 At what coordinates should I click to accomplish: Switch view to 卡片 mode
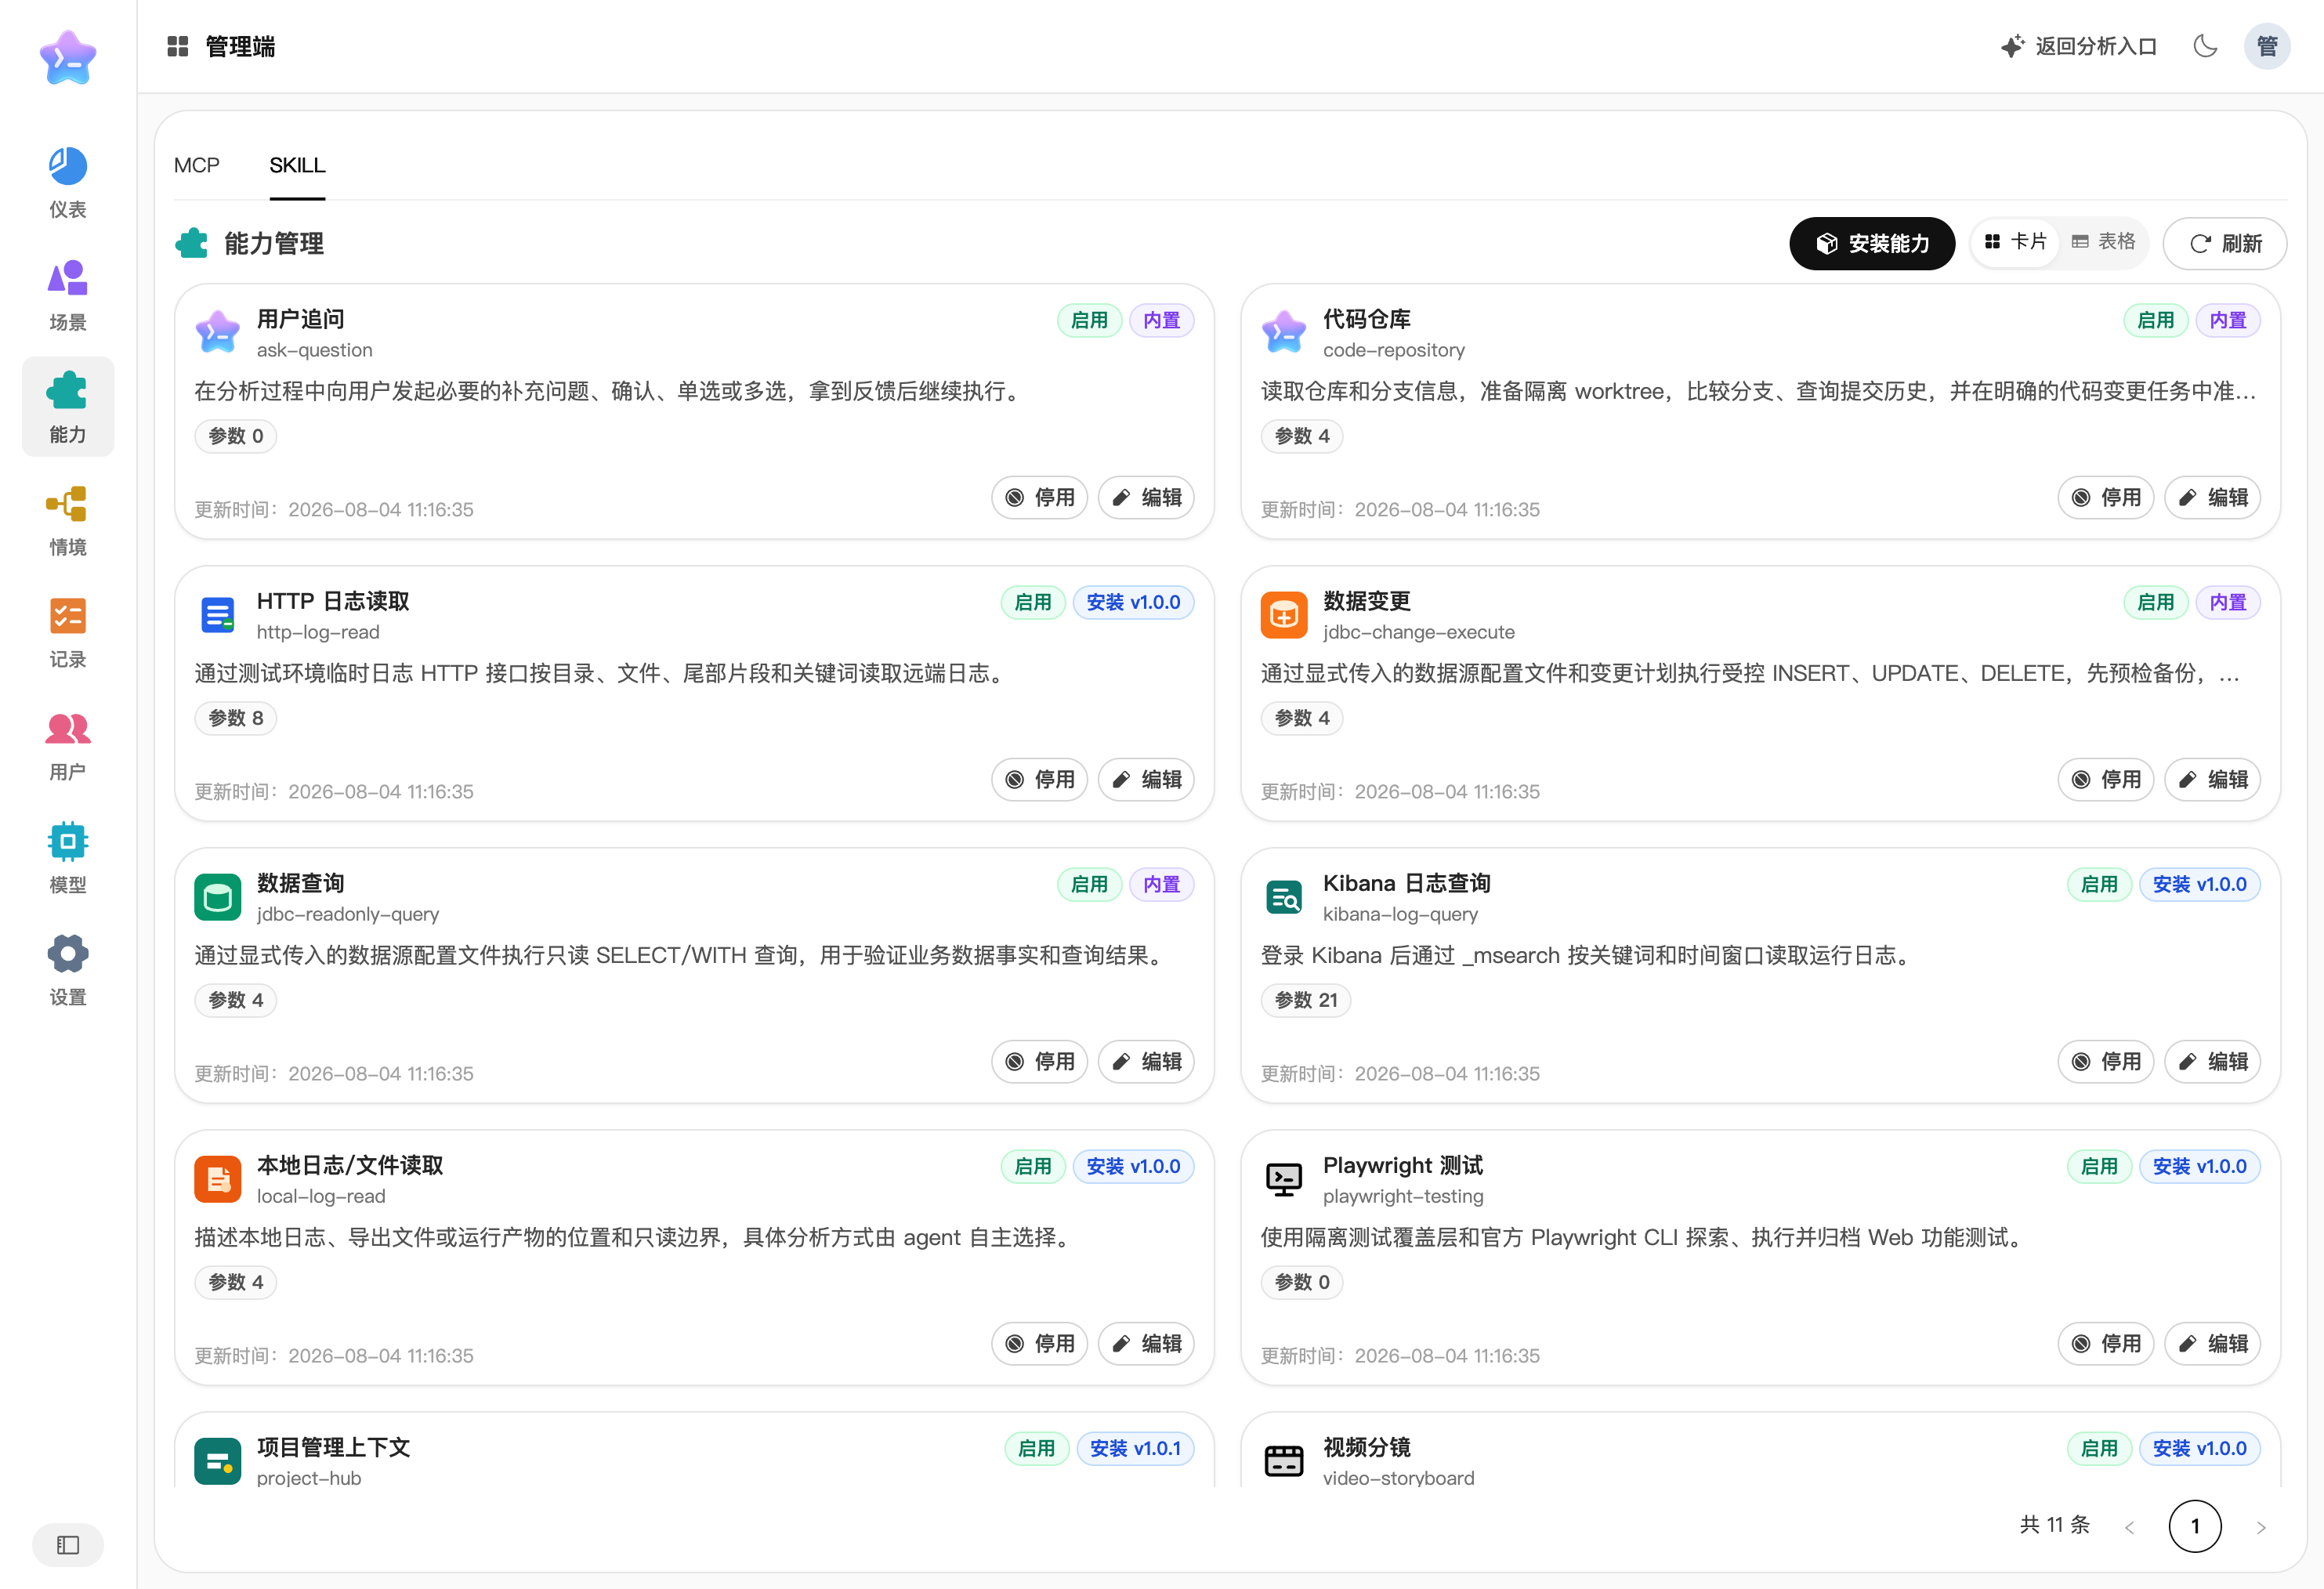[x=2016, y=242]
